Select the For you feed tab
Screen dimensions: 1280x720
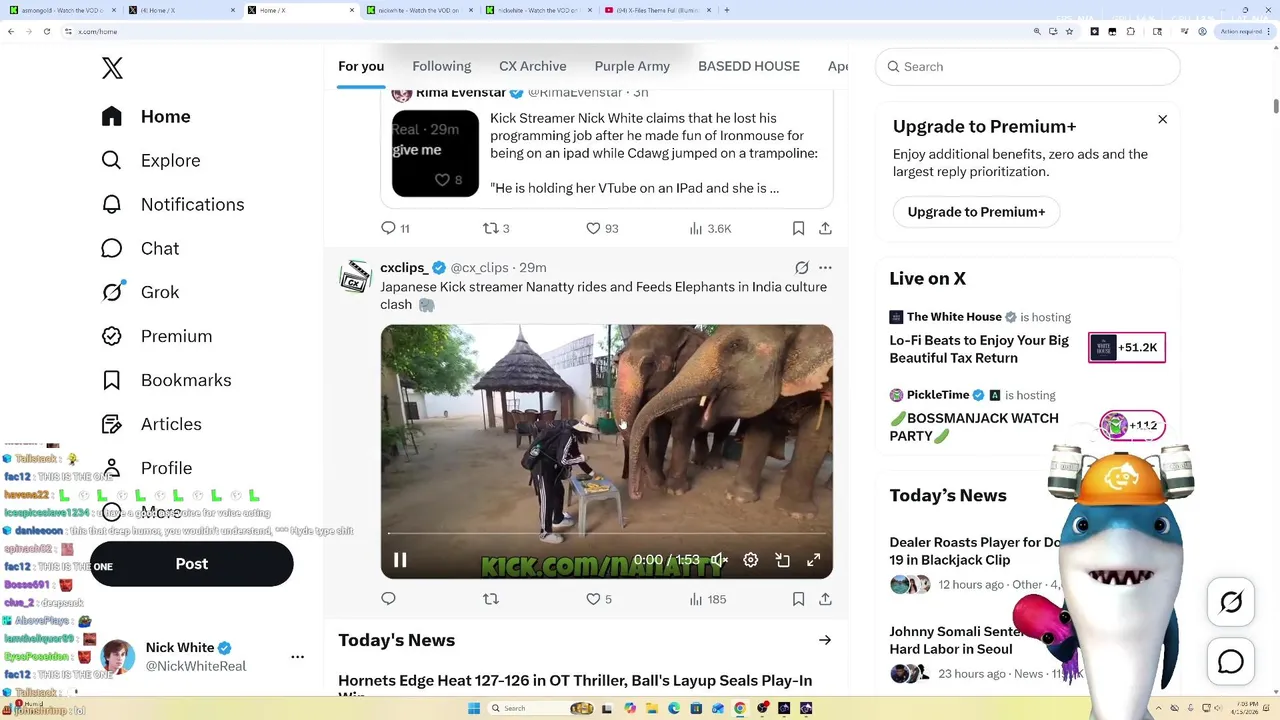coord(361,66)
